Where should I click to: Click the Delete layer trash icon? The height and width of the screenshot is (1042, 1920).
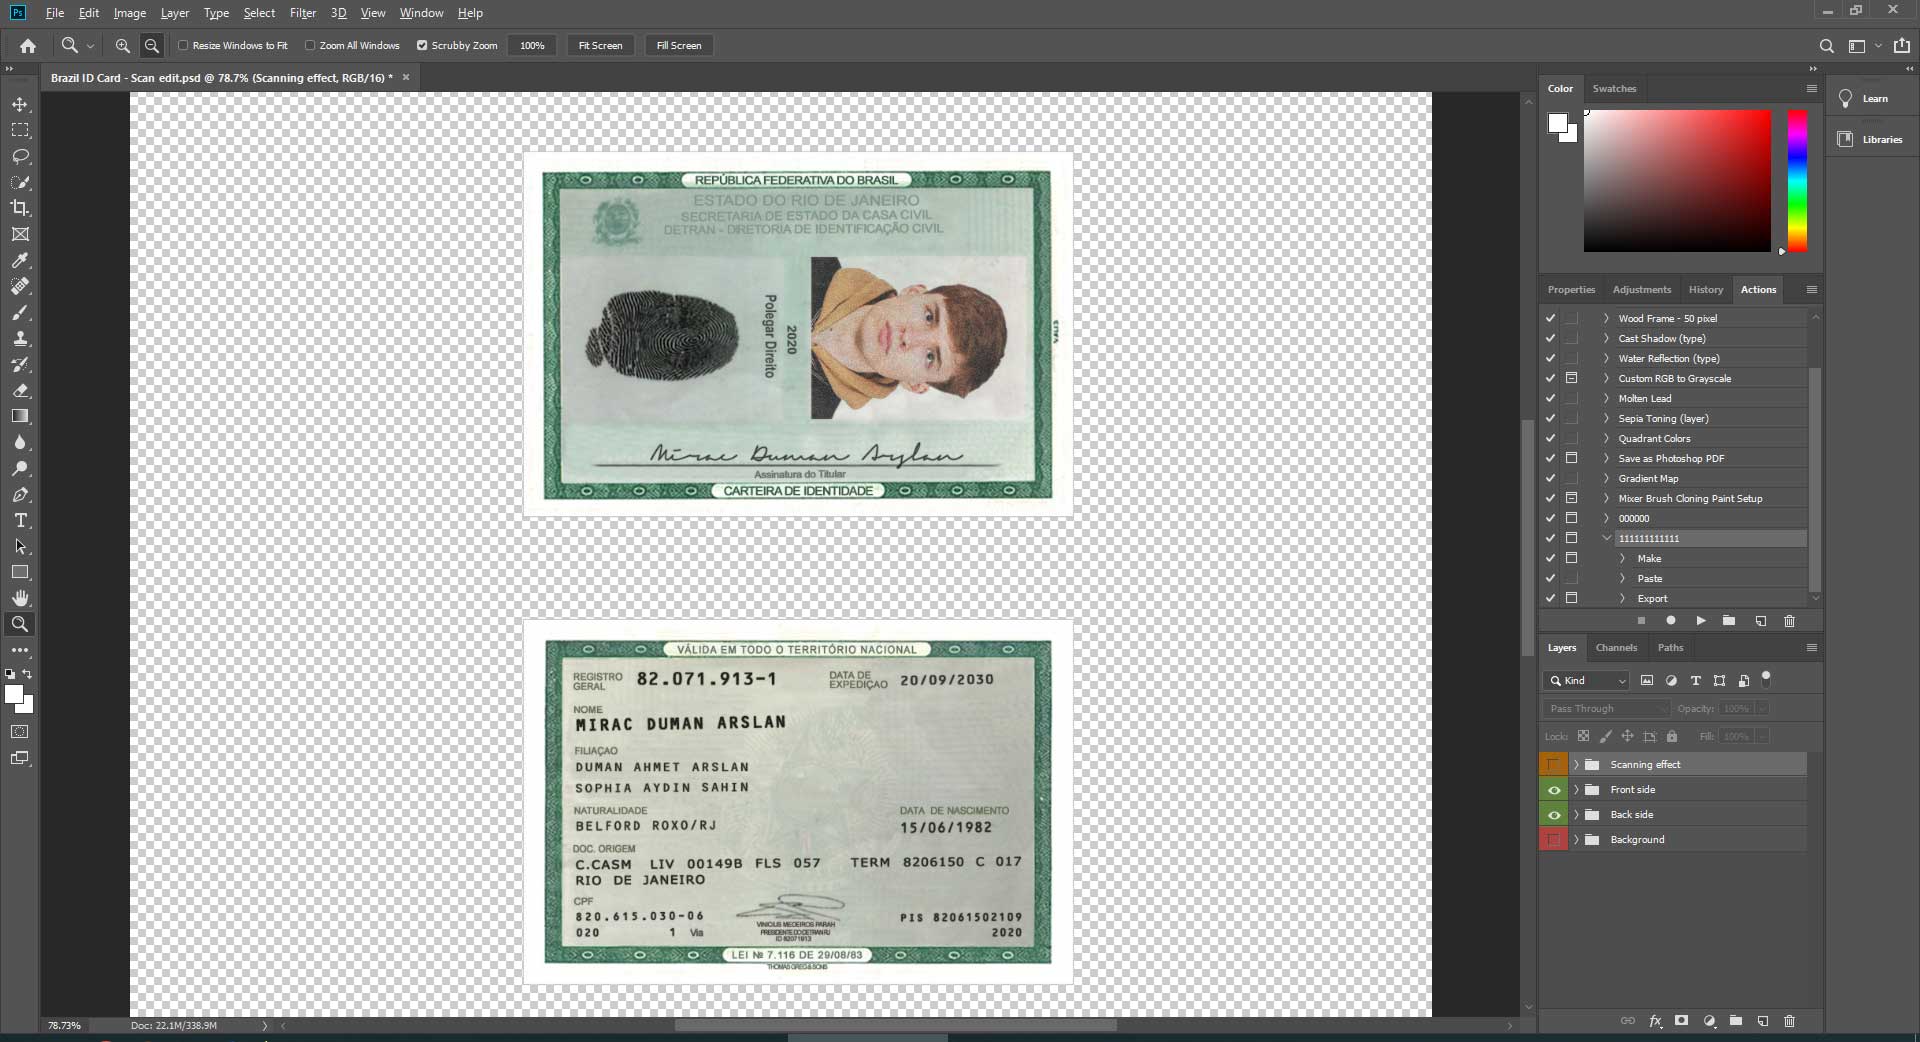(1789, 1022)
